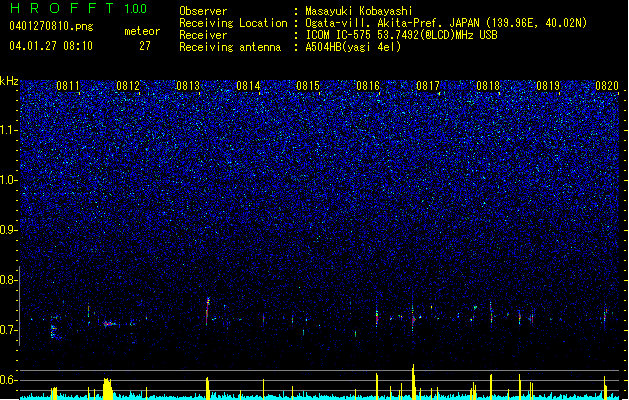Viewport: 629px width, 400px height.
Task: Click the 0817 time marker
Action: (428, 86)
